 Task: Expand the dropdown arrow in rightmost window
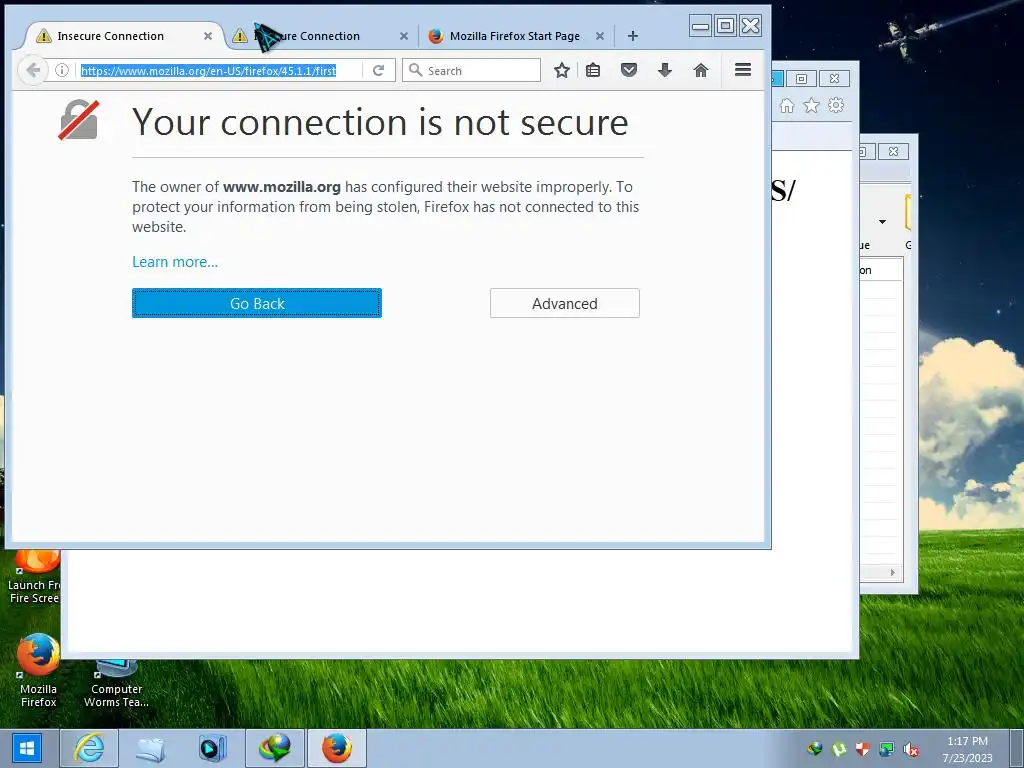point(882,222)
